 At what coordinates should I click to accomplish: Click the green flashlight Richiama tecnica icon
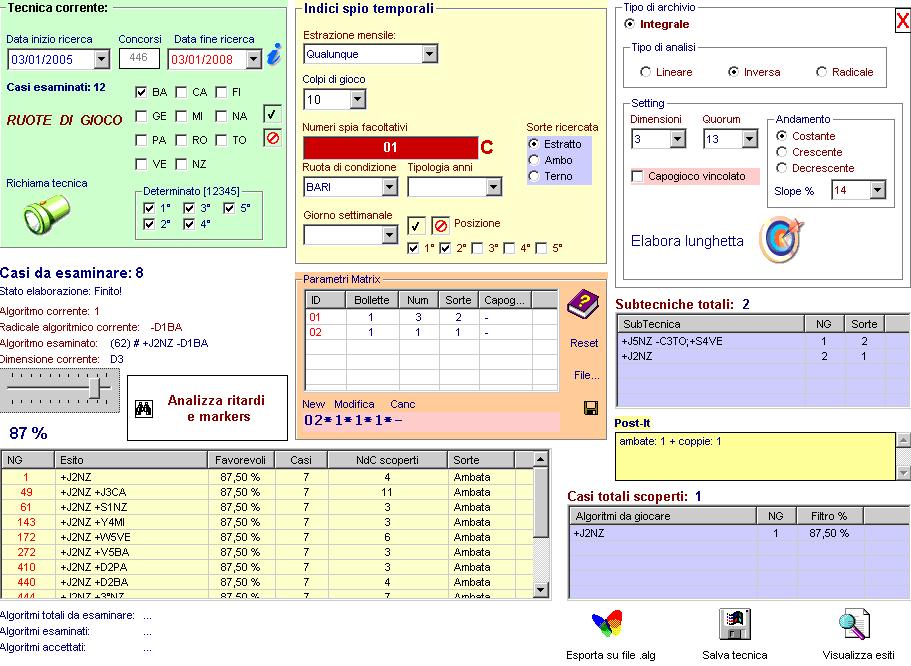[47, 213]
